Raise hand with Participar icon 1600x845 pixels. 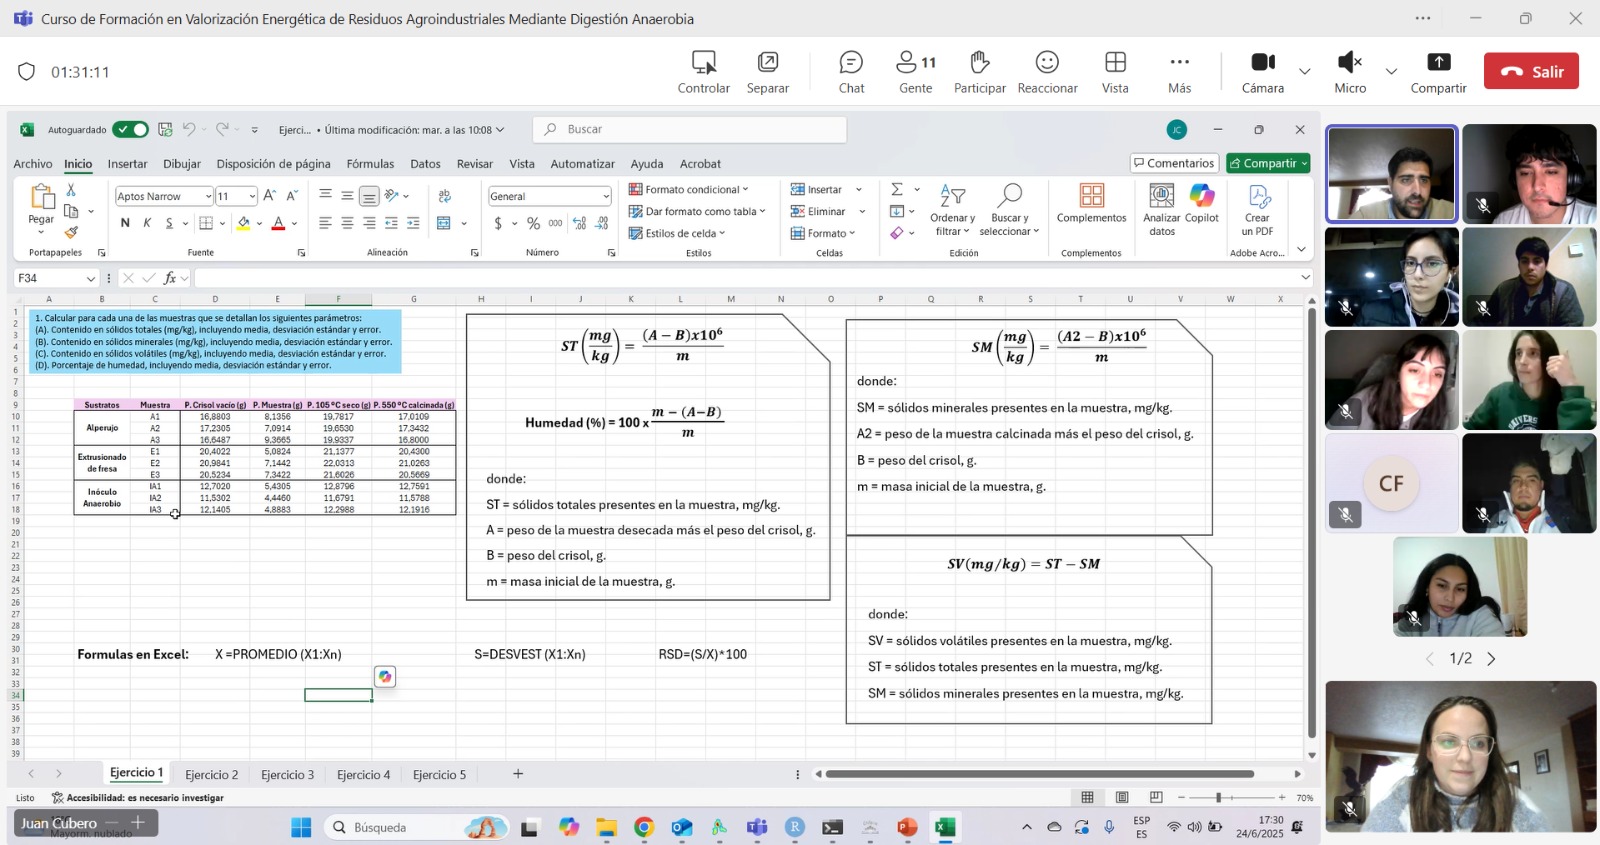pos(979,63)
